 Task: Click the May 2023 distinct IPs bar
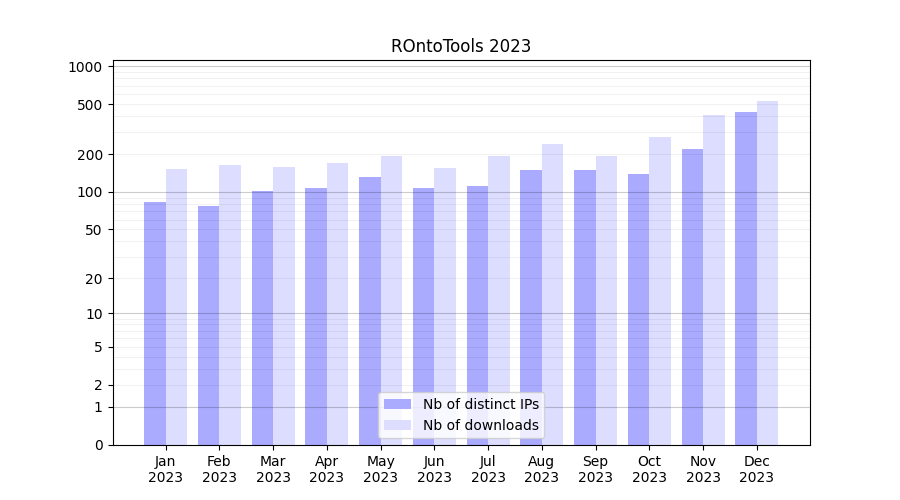click(x=370, y=311)
